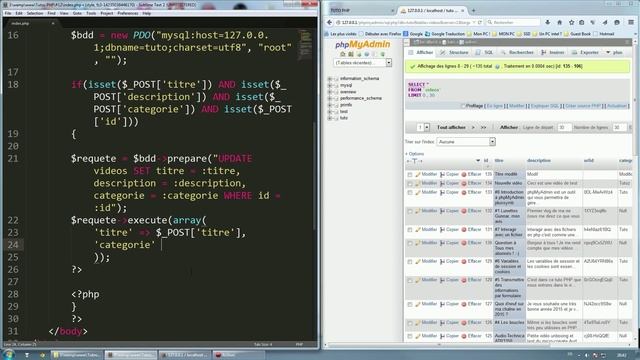Viewport: 640px width, 360px height.
Task: Sort by the description column header
Action: click(539, 160)
